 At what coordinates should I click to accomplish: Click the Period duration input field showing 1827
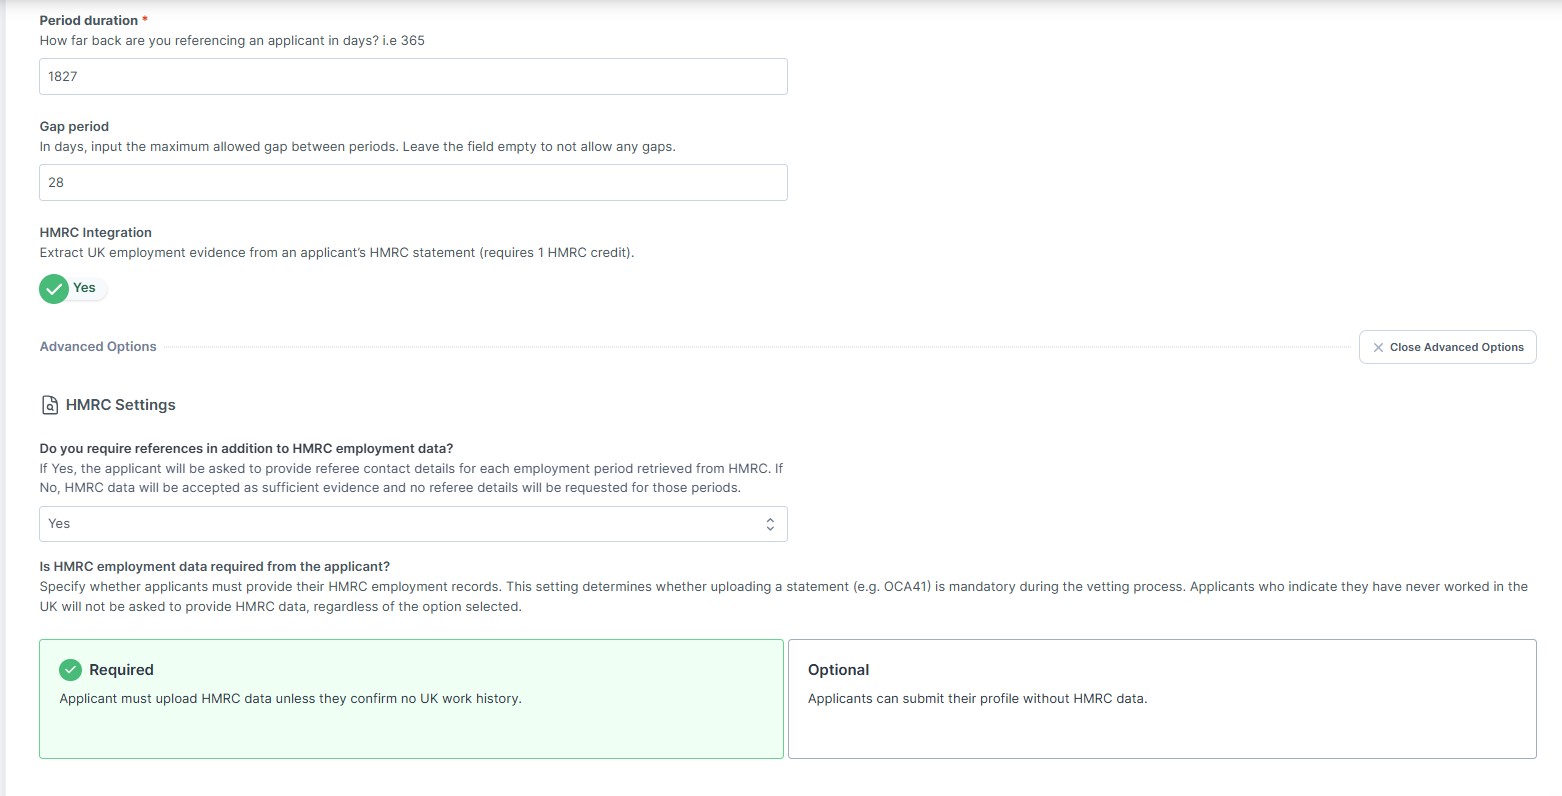pyautogui.click(x=413, y=77)
